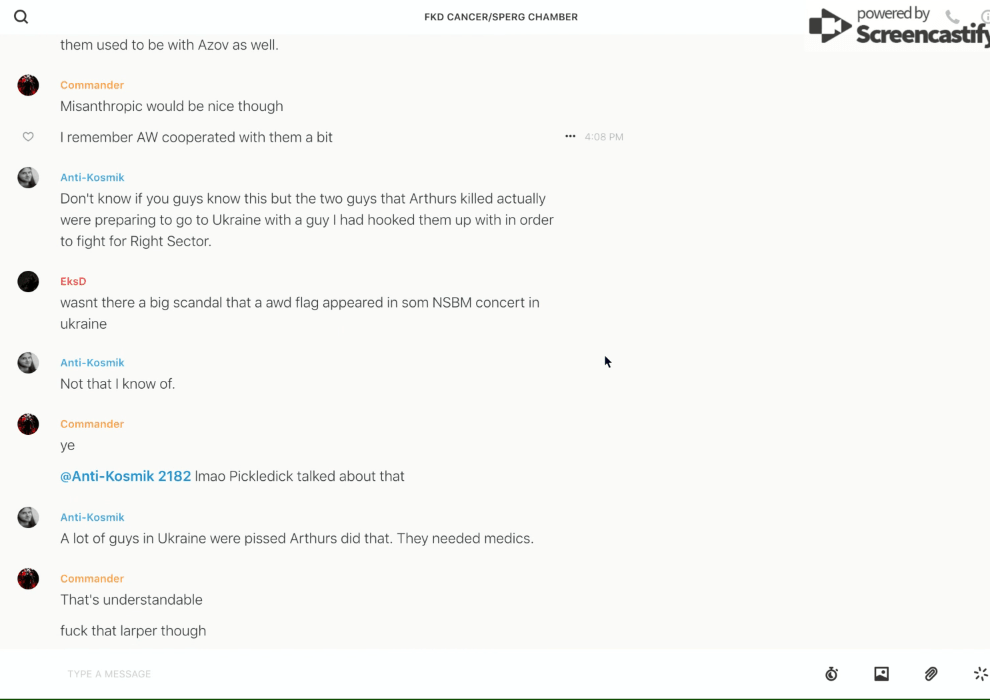Like the AW cooperated message with heart

pos(28,137)
